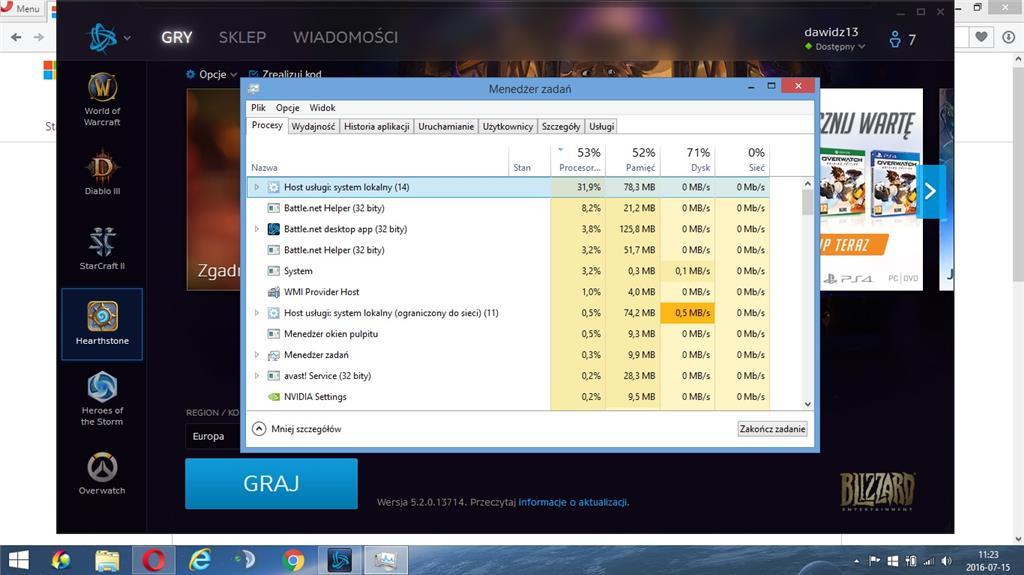Show hidden system tray icons
This screenshot has width=1024, height=575.
856,561
